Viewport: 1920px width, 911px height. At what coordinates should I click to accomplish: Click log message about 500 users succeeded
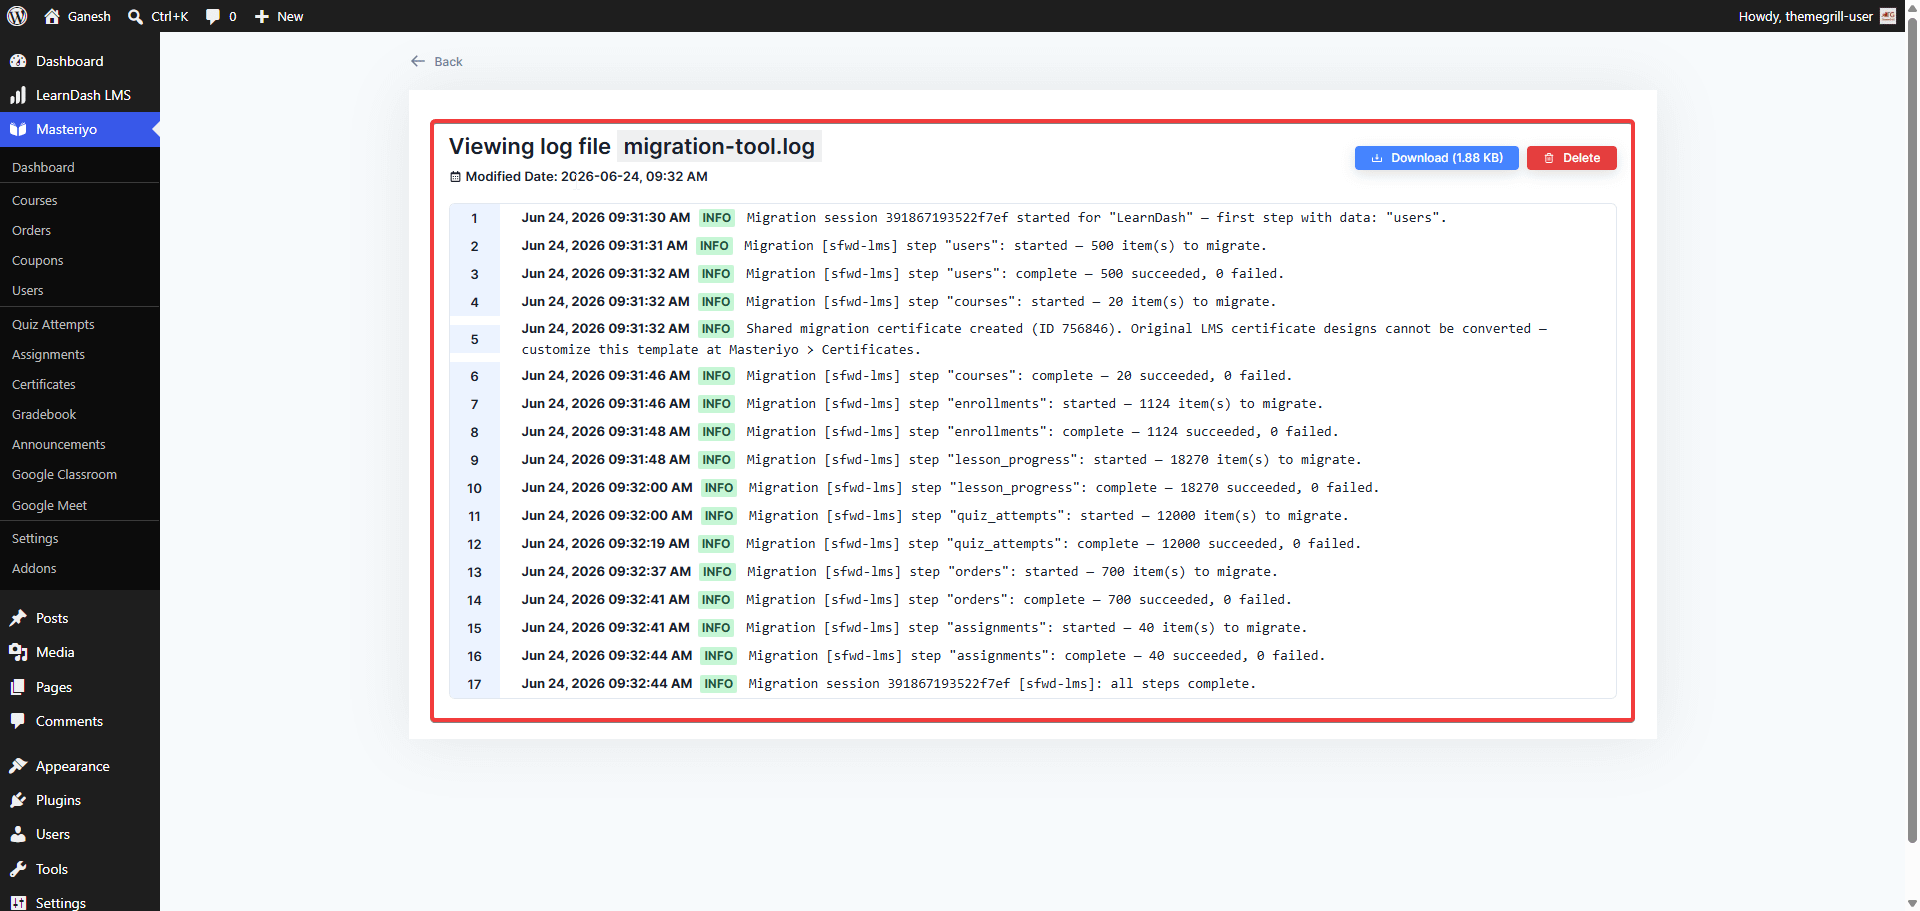pos(1014,273)
